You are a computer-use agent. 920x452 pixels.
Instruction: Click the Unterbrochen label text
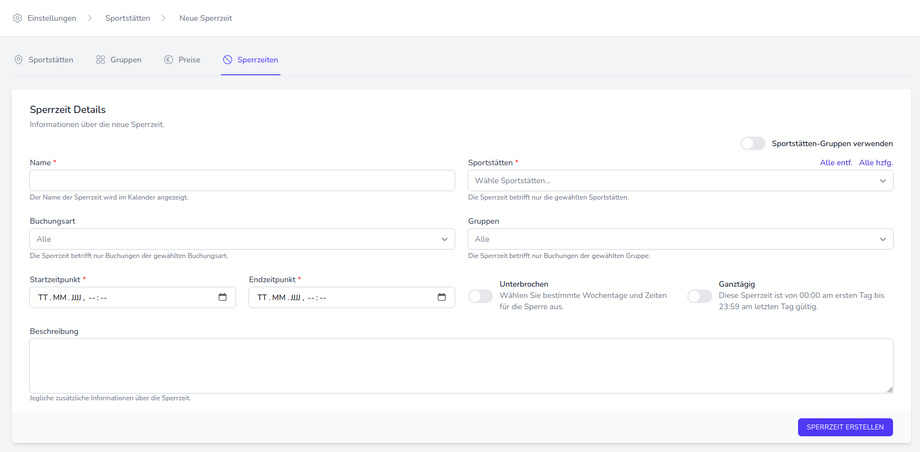tap(524, 284)
